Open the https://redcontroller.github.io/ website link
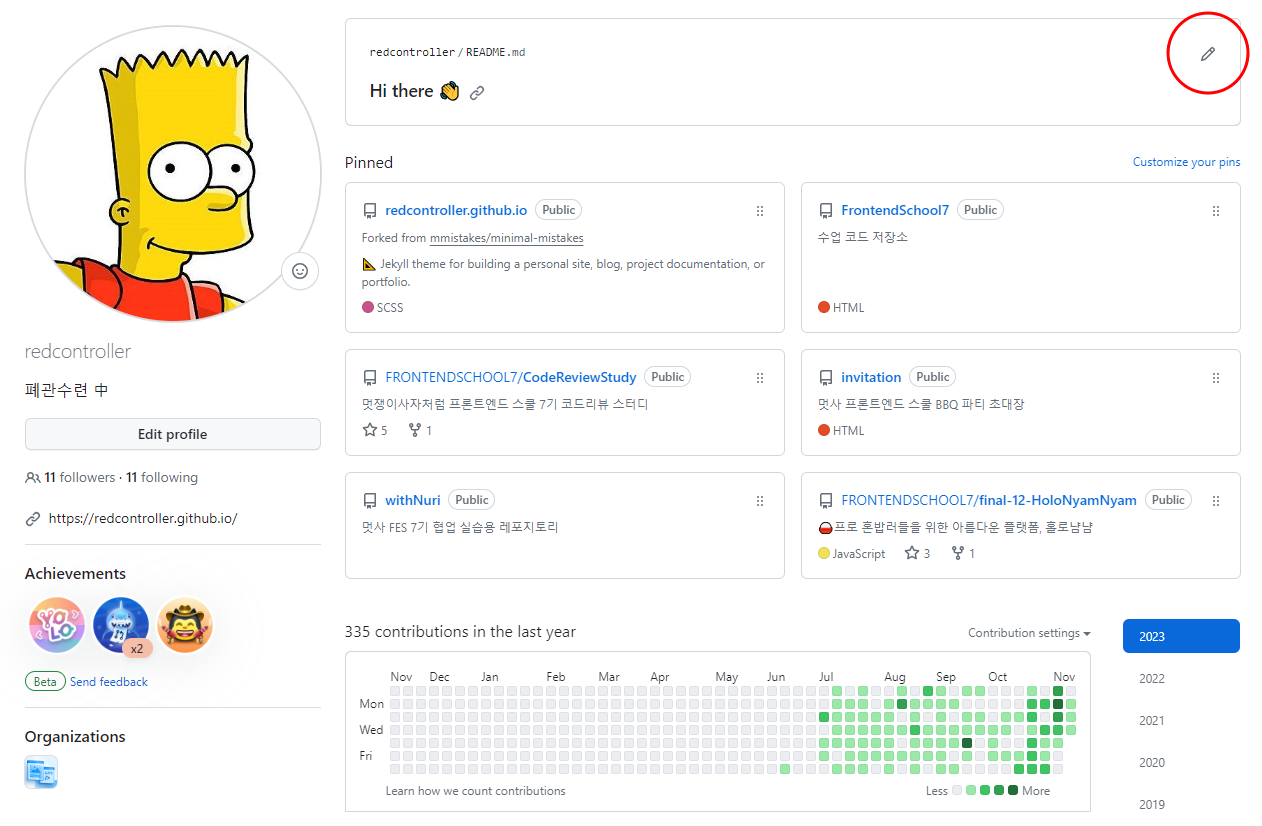The image size is (1262, 826). [143, 519]
